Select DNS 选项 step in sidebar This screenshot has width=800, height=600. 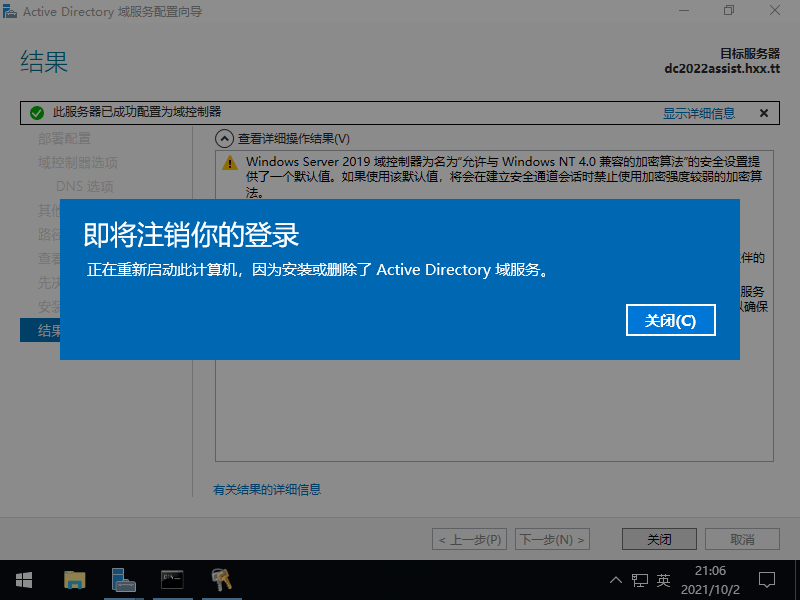pyautogui.click(x=85, y=186)
